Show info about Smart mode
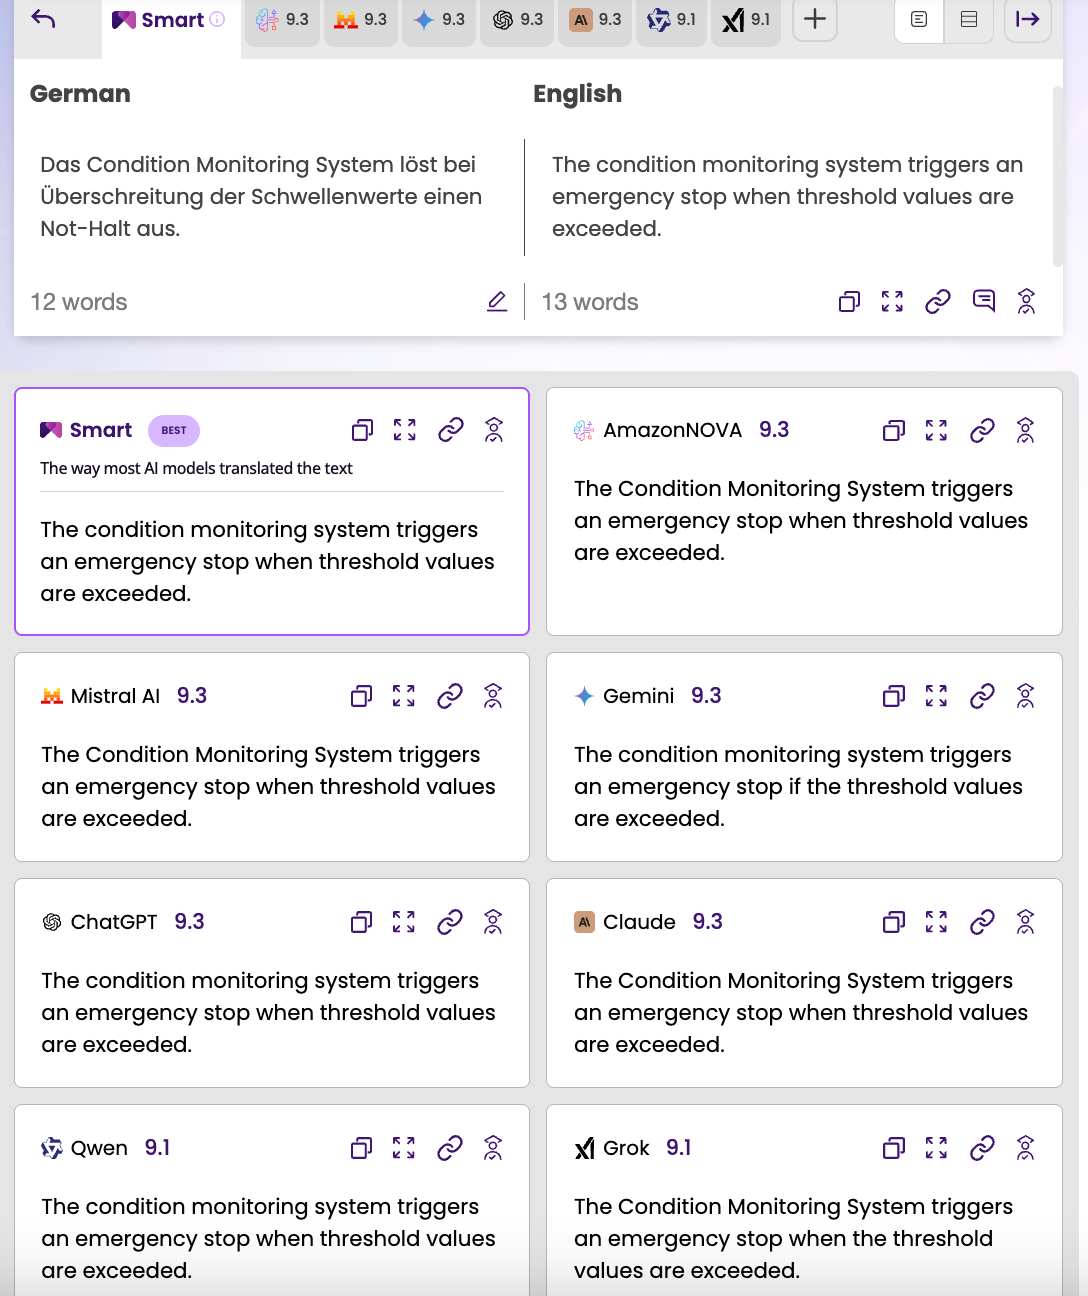 tap(217, 20)
